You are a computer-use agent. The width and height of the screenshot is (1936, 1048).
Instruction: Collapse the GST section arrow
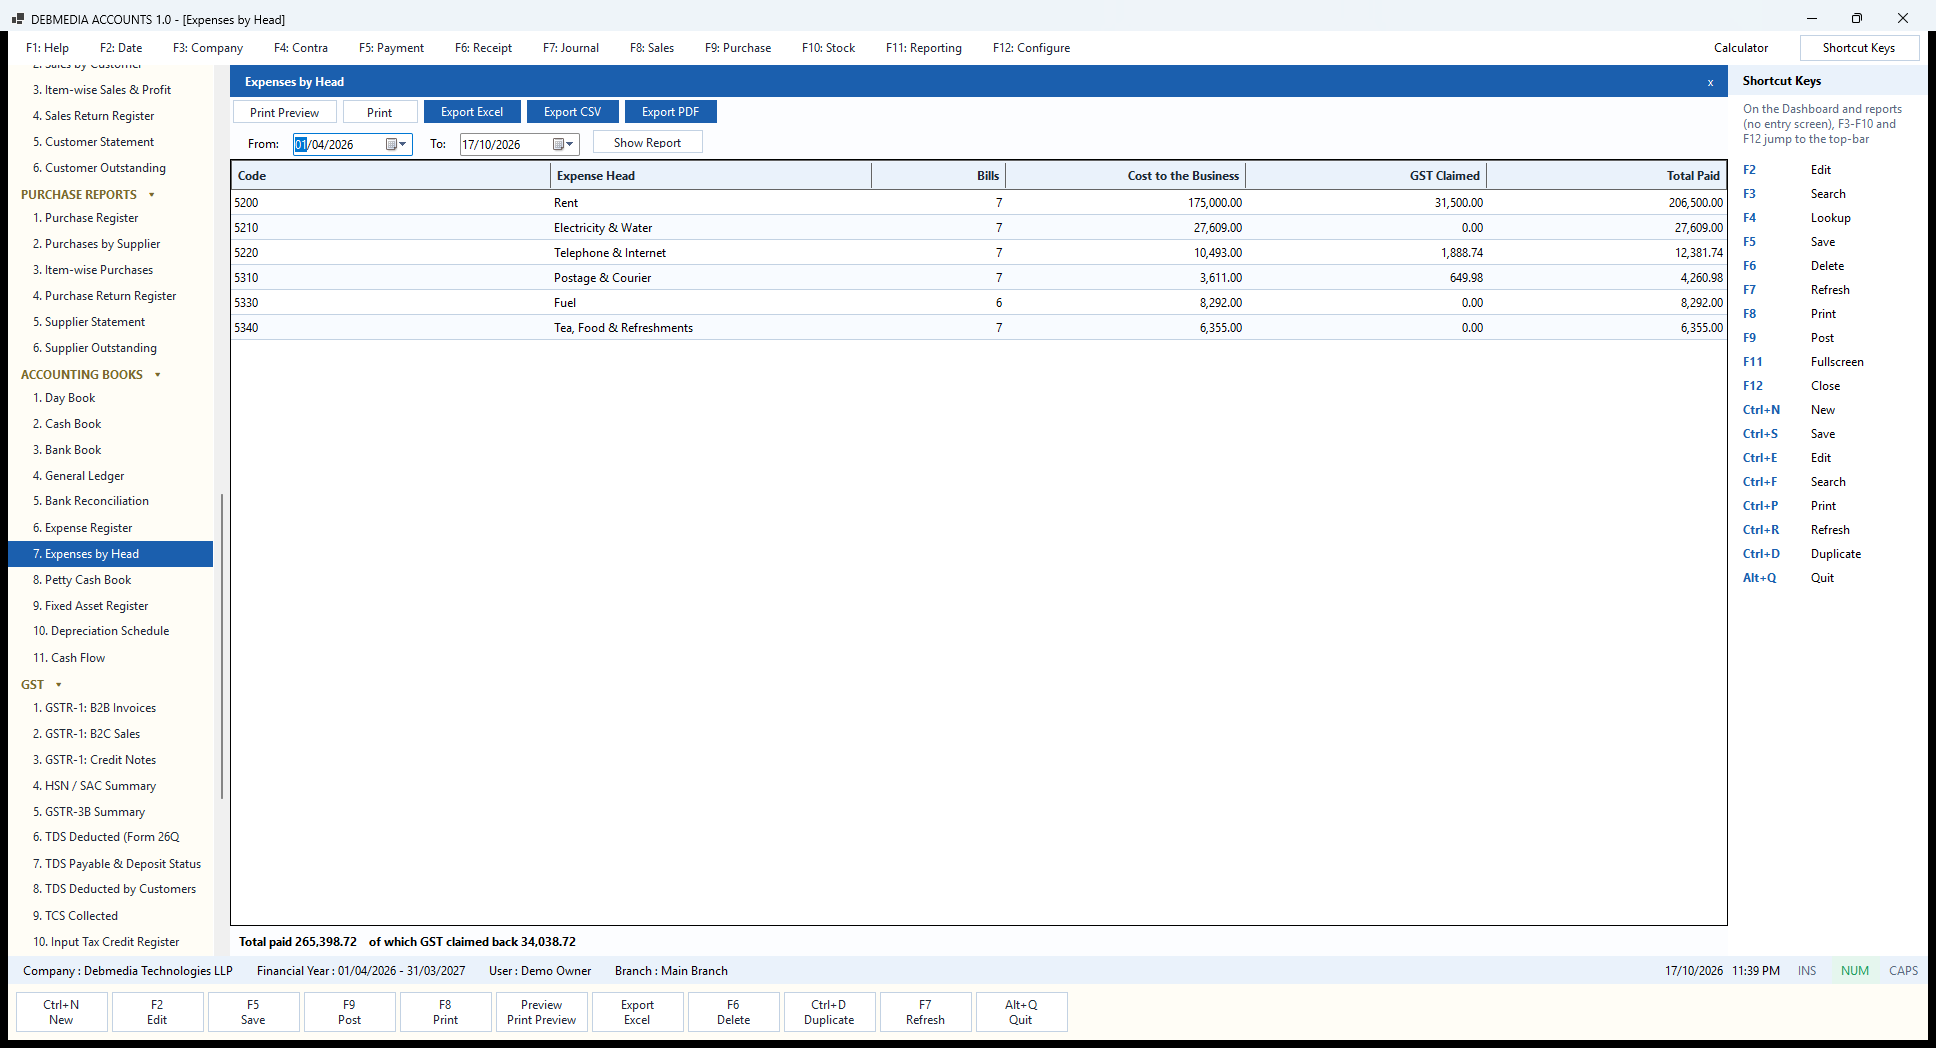point(59,685)
